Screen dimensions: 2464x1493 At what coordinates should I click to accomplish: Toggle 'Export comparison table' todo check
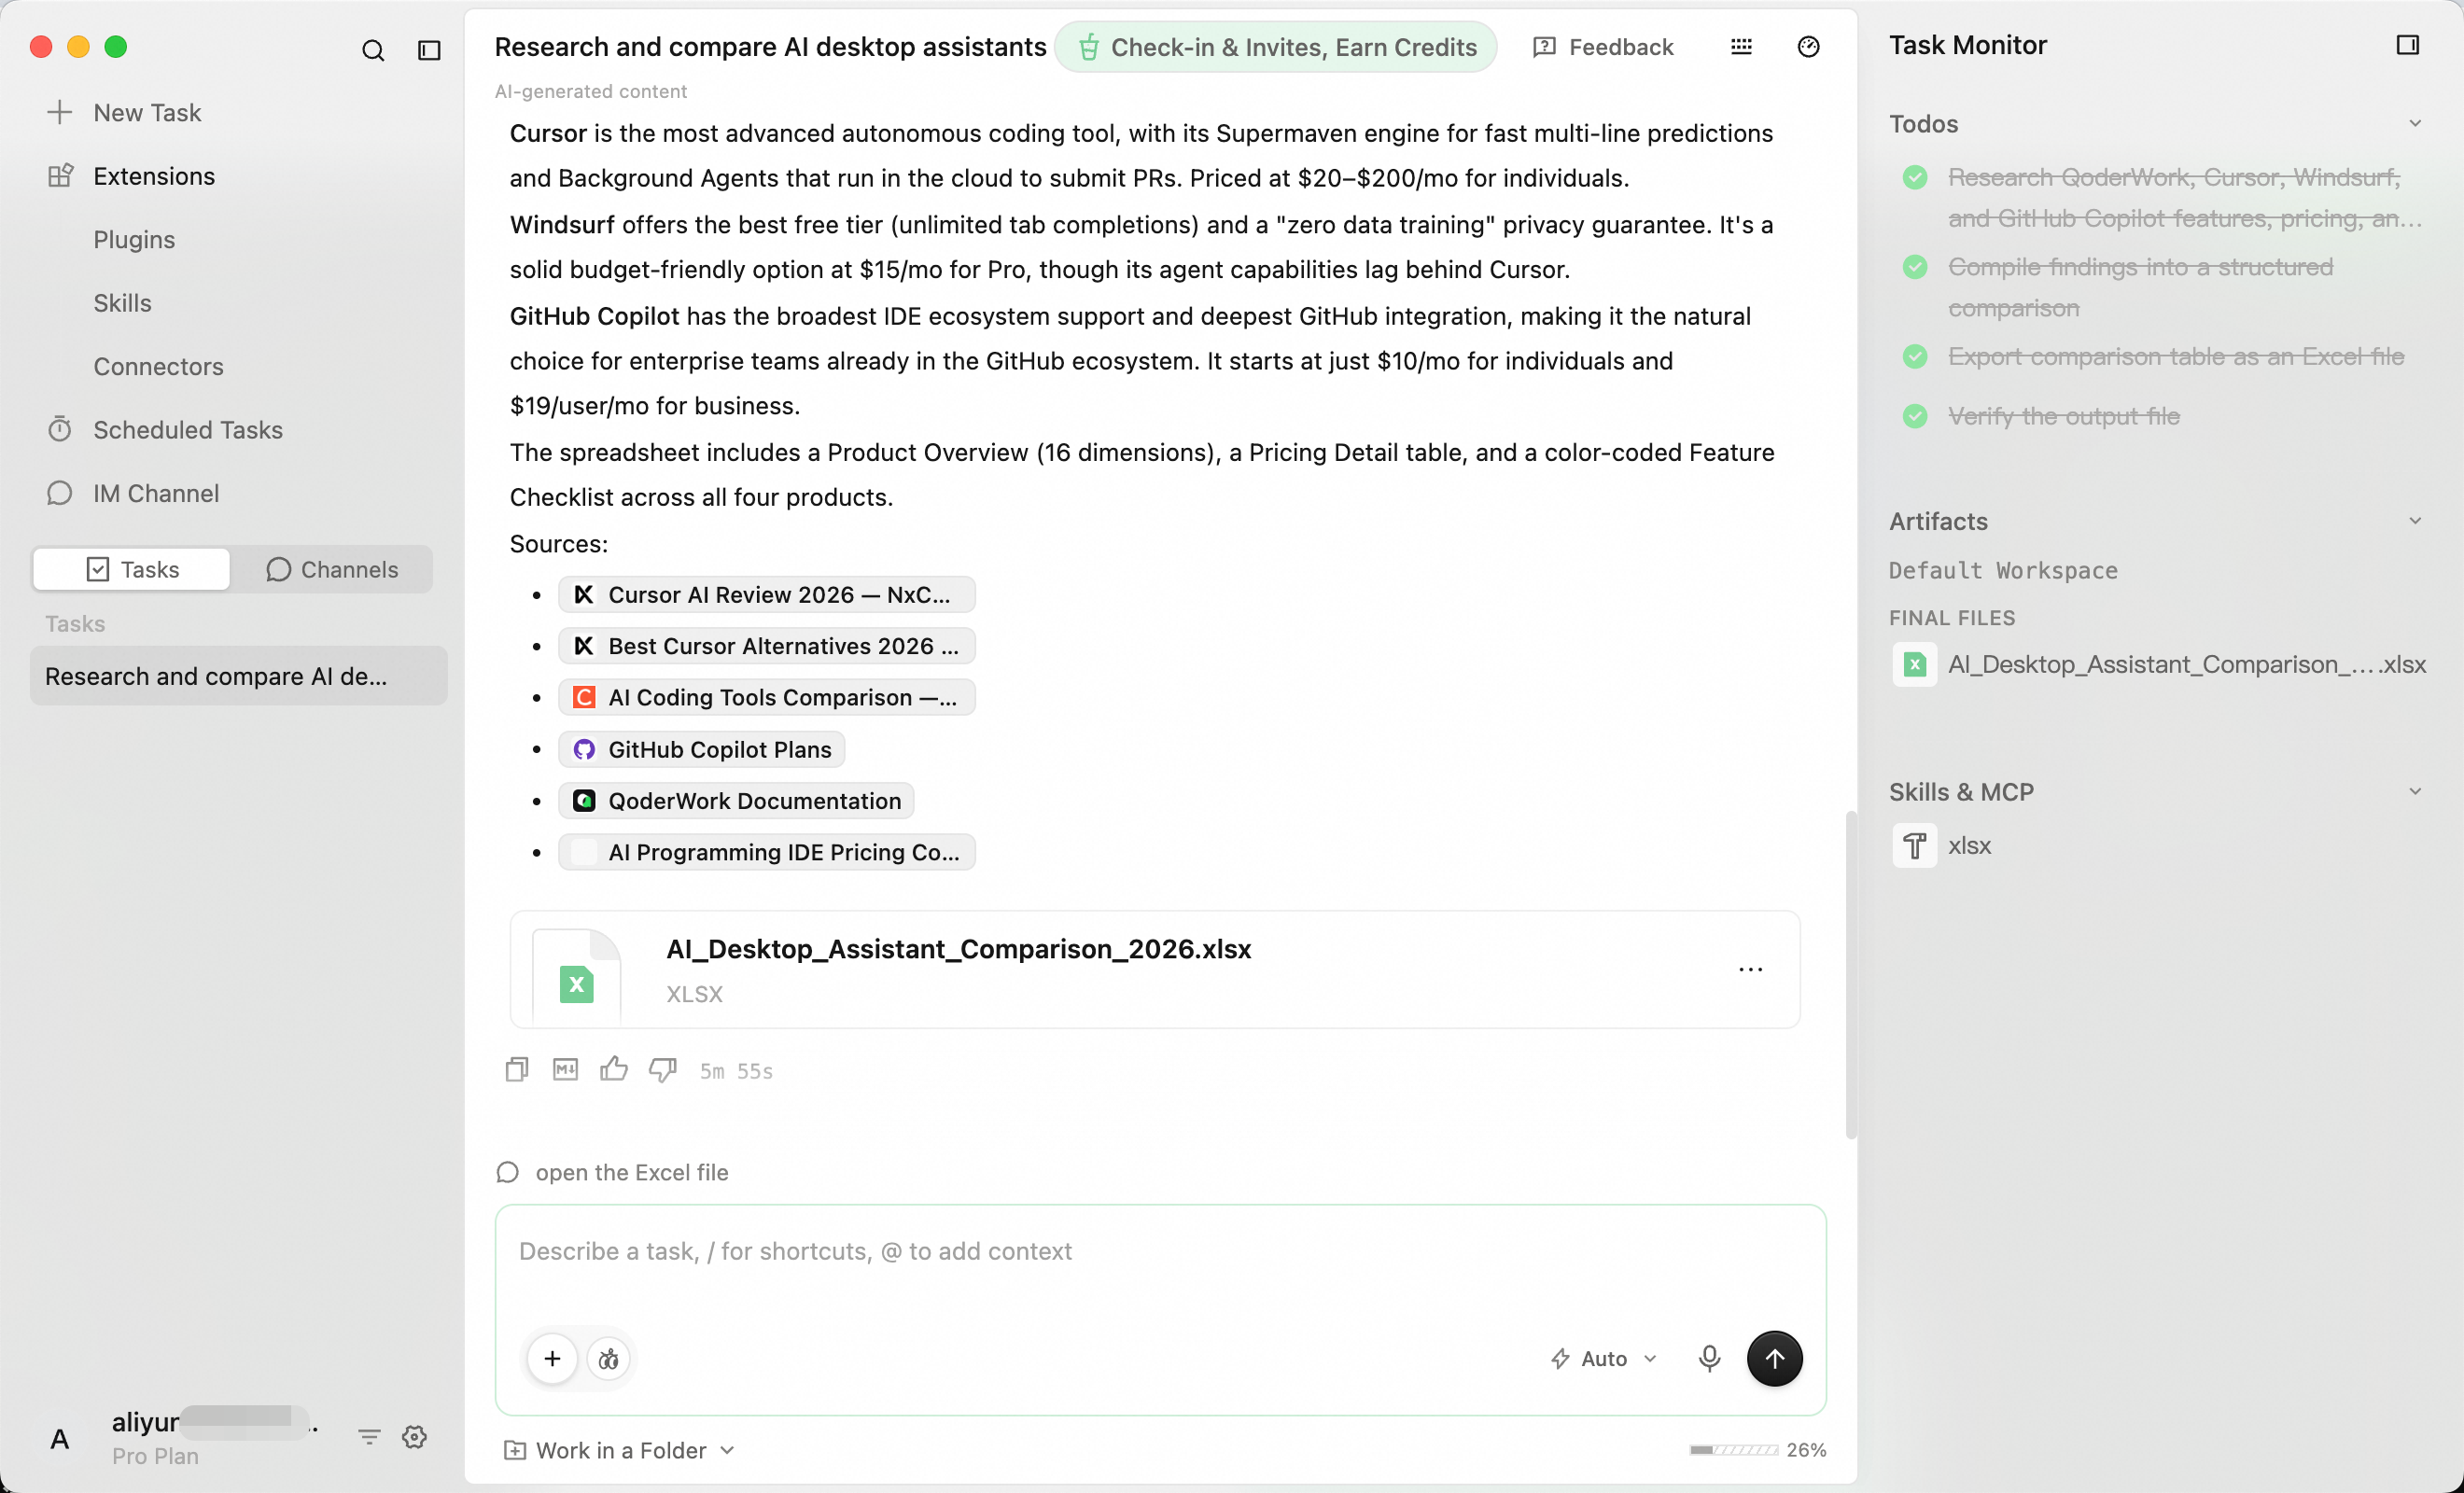pyautogui.click(x=1914, y=357)
